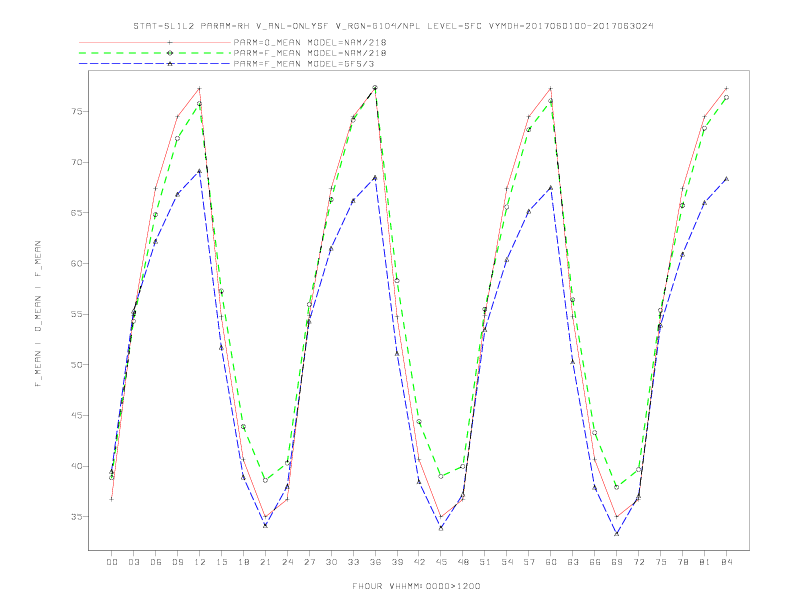Select legend entry PARM=O_MEAN MODEL=NAM/218
Screen dimensions: 792x612
[310, 42]
